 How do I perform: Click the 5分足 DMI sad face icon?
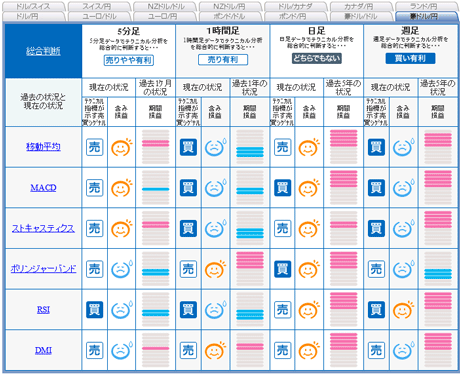pos(121,351)
